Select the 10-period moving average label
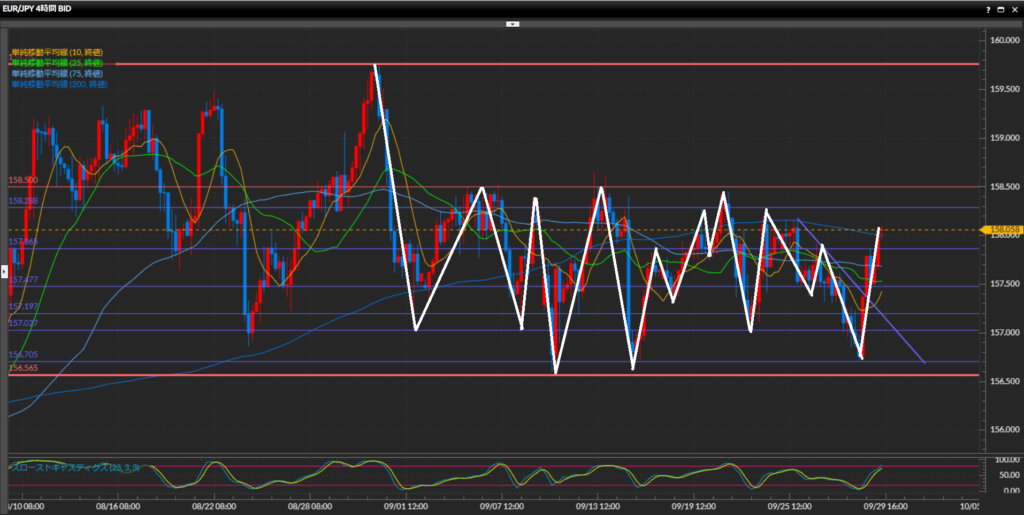The width and height of the screenshot is (1024, 515). [x=56, y=52]
